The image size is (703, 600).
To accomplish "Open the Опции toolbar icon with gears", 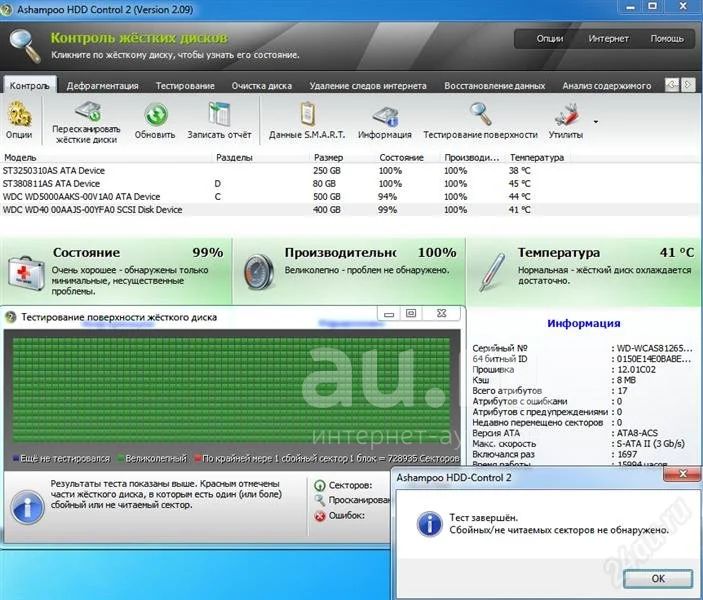I will click(19, 114).
